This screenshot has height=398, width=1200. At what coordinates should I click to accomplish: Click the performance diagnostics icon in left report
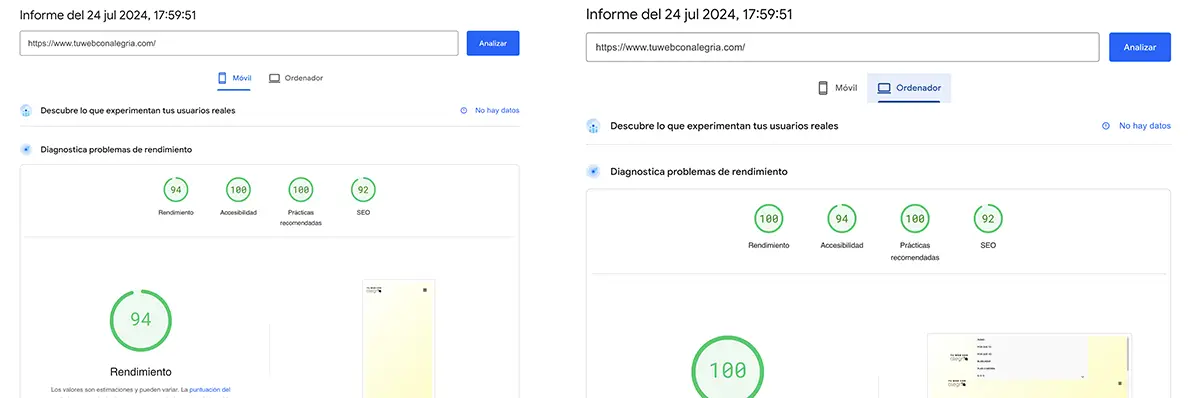(x=27, y=149)
